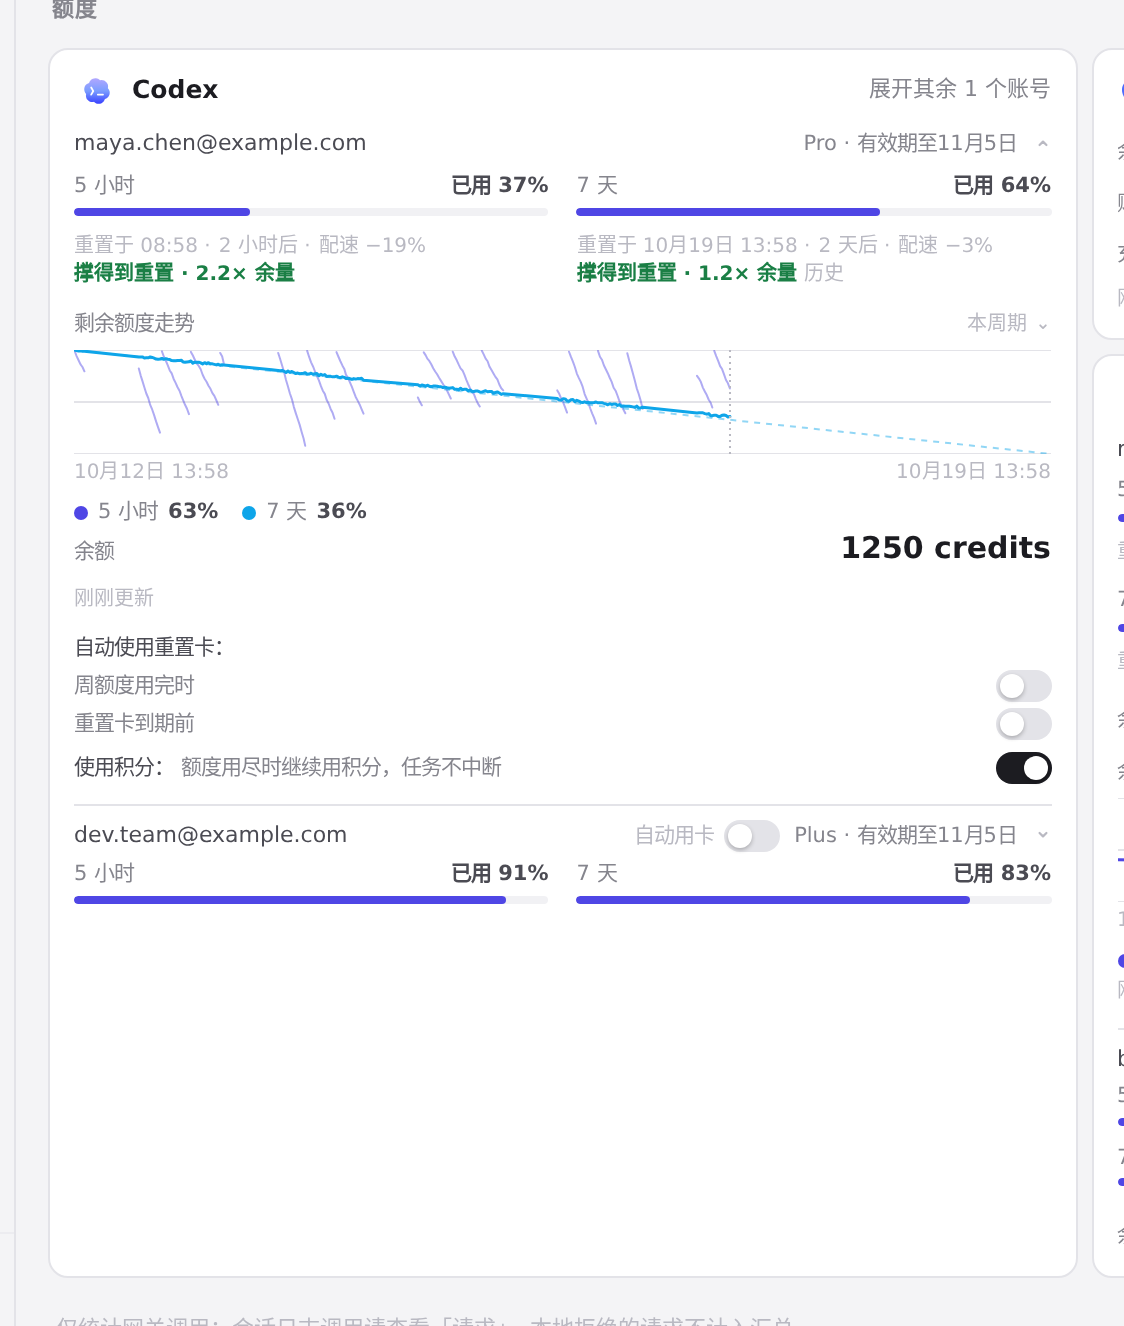
Task: Click 已用 64% usage text
Action: (1002, 185)
